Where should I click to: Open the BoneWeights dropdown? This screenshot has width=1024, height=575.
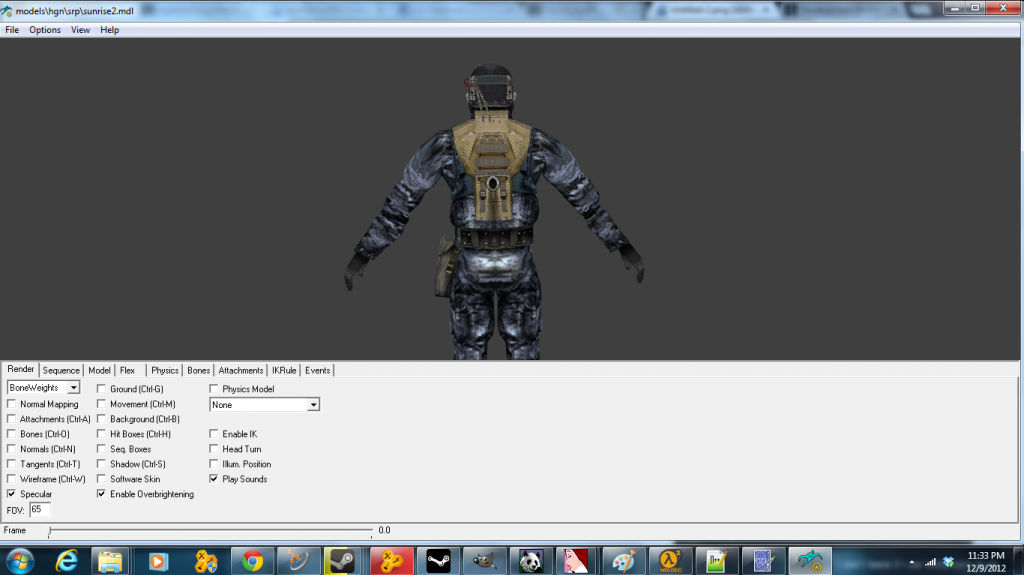(43, 387)
